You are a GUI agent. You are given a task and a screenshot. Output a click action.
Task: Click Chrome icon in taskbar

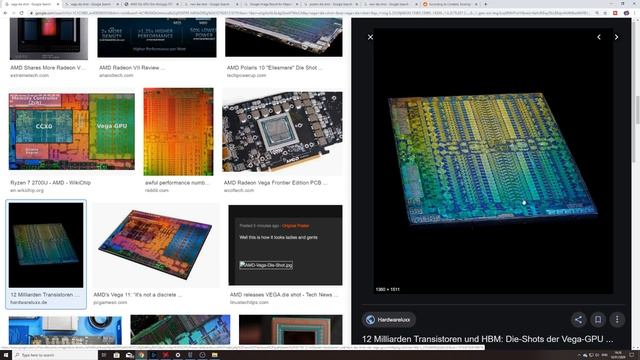(x=141, y=355)
